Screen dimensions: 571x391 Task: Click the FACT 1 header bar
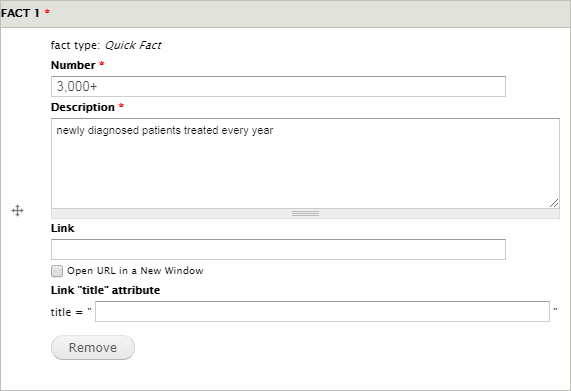[286, 13]
